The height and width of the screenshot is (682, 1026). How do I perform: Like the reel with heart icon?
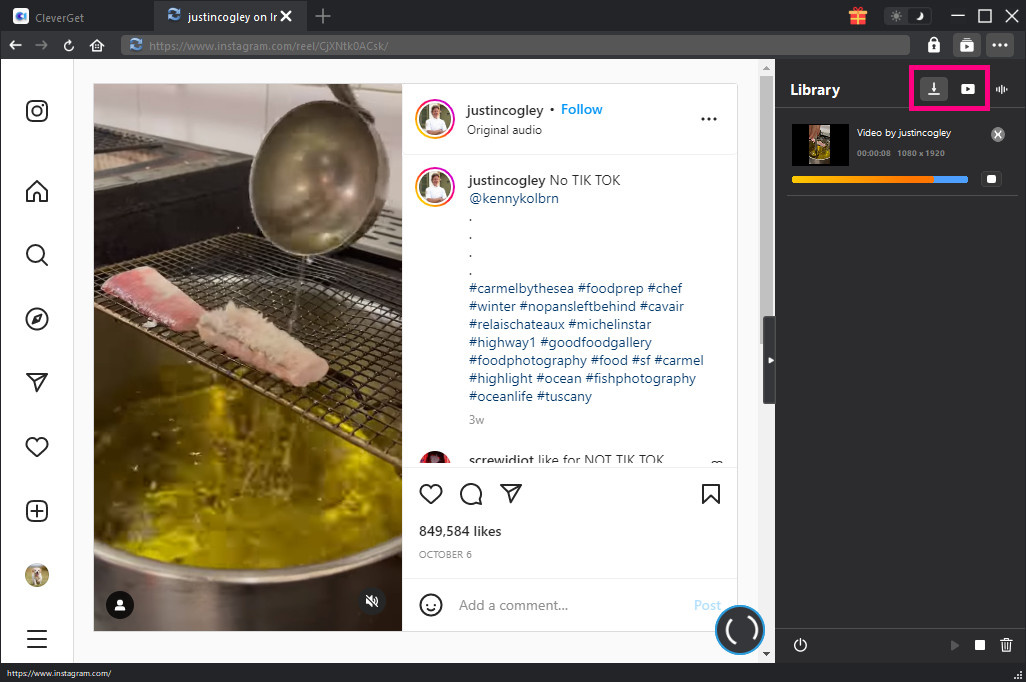pos(431,494)
